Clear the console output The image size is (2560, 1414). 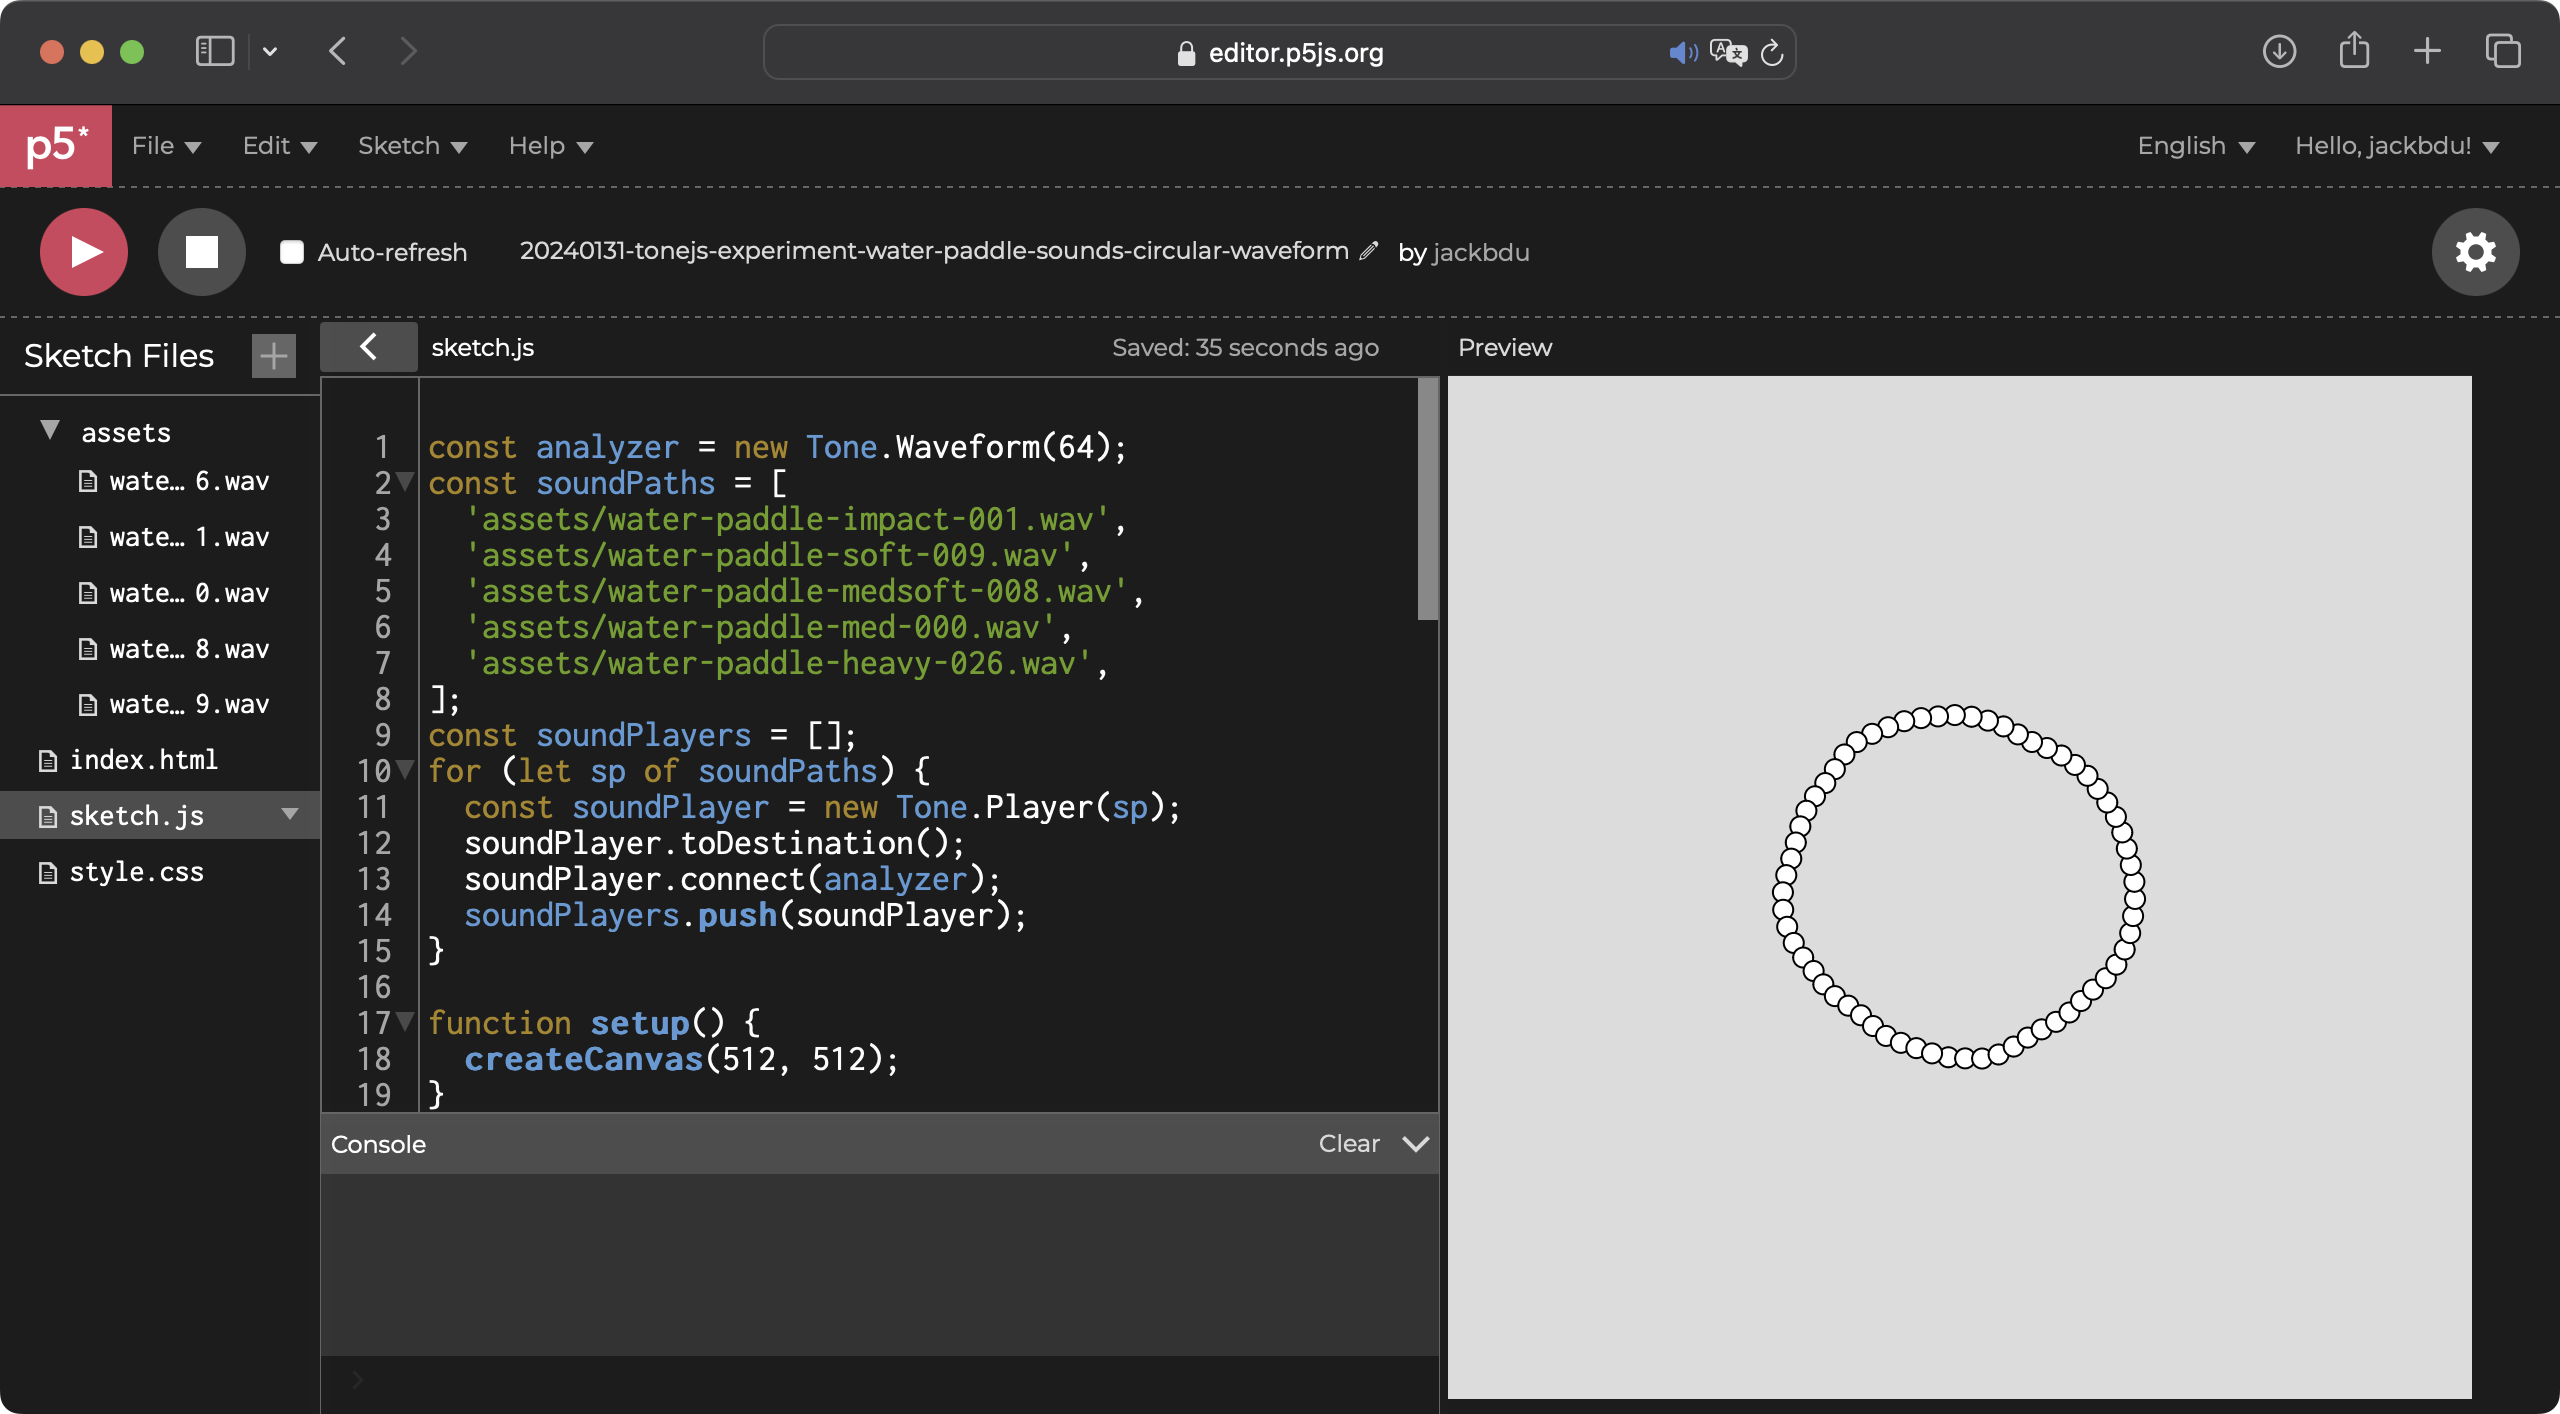pyautogui.click(x=1348, y=1143)
